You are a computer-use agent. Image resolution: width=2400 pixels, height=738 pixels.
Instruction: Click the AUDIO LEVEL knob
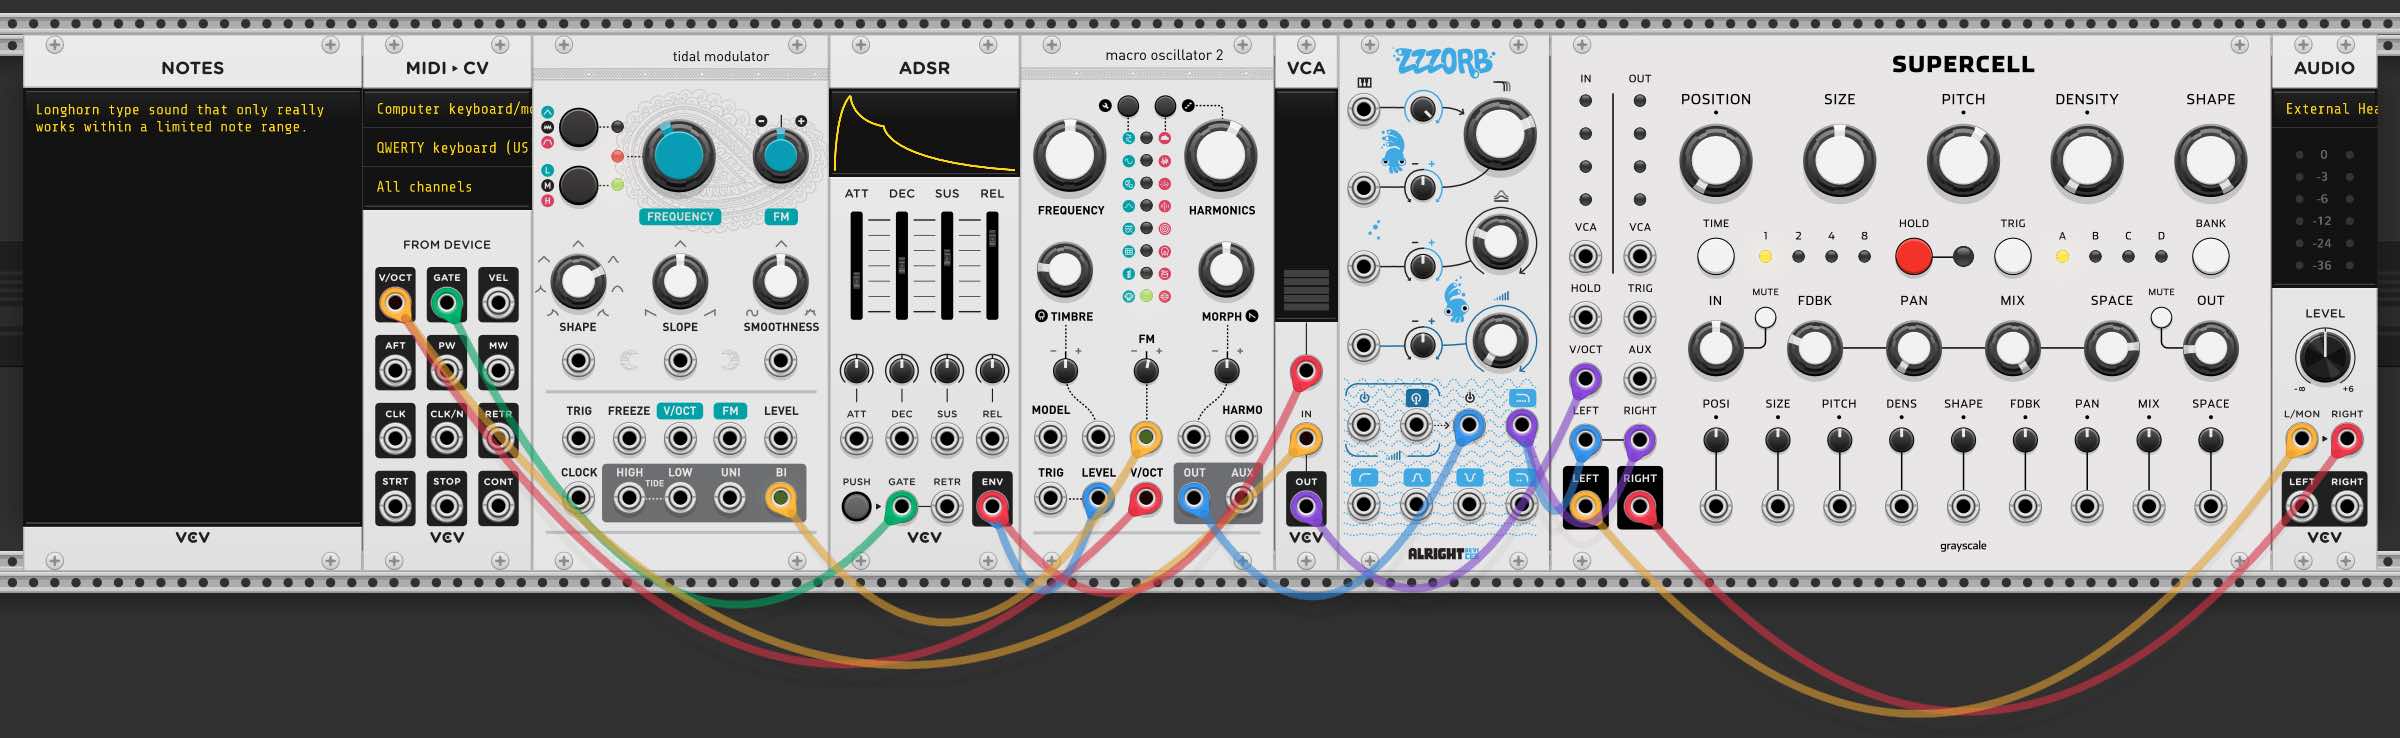click(x=2325, y=357)
